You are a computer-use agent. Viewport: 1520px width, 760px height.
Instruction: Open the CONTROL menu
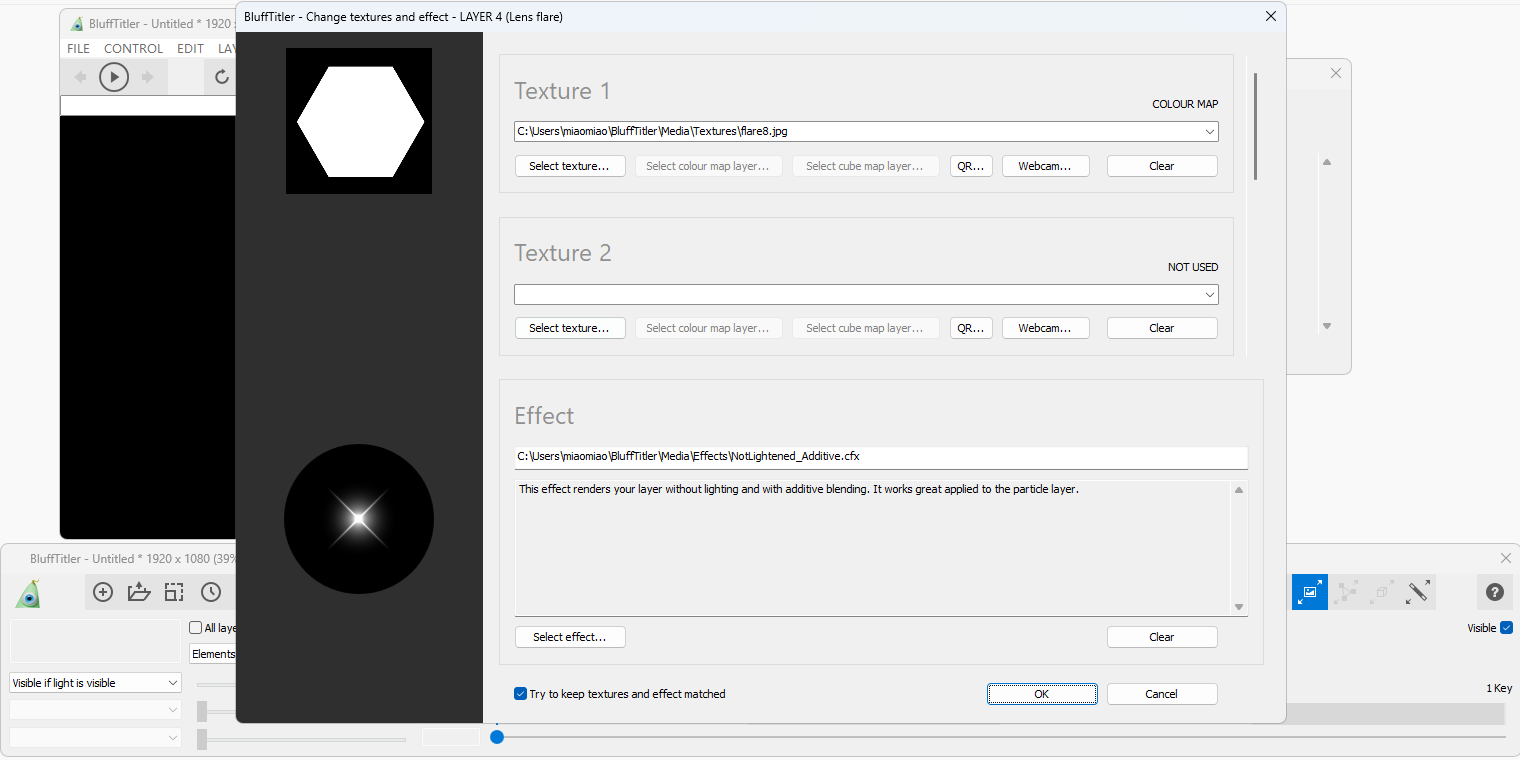click(133, 48)
